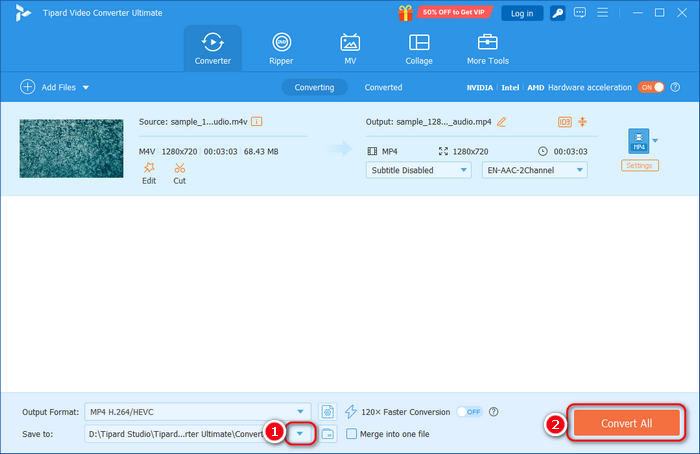Toggle Hardware acceleration switch off
700x454 pixels.
point(651,87)
